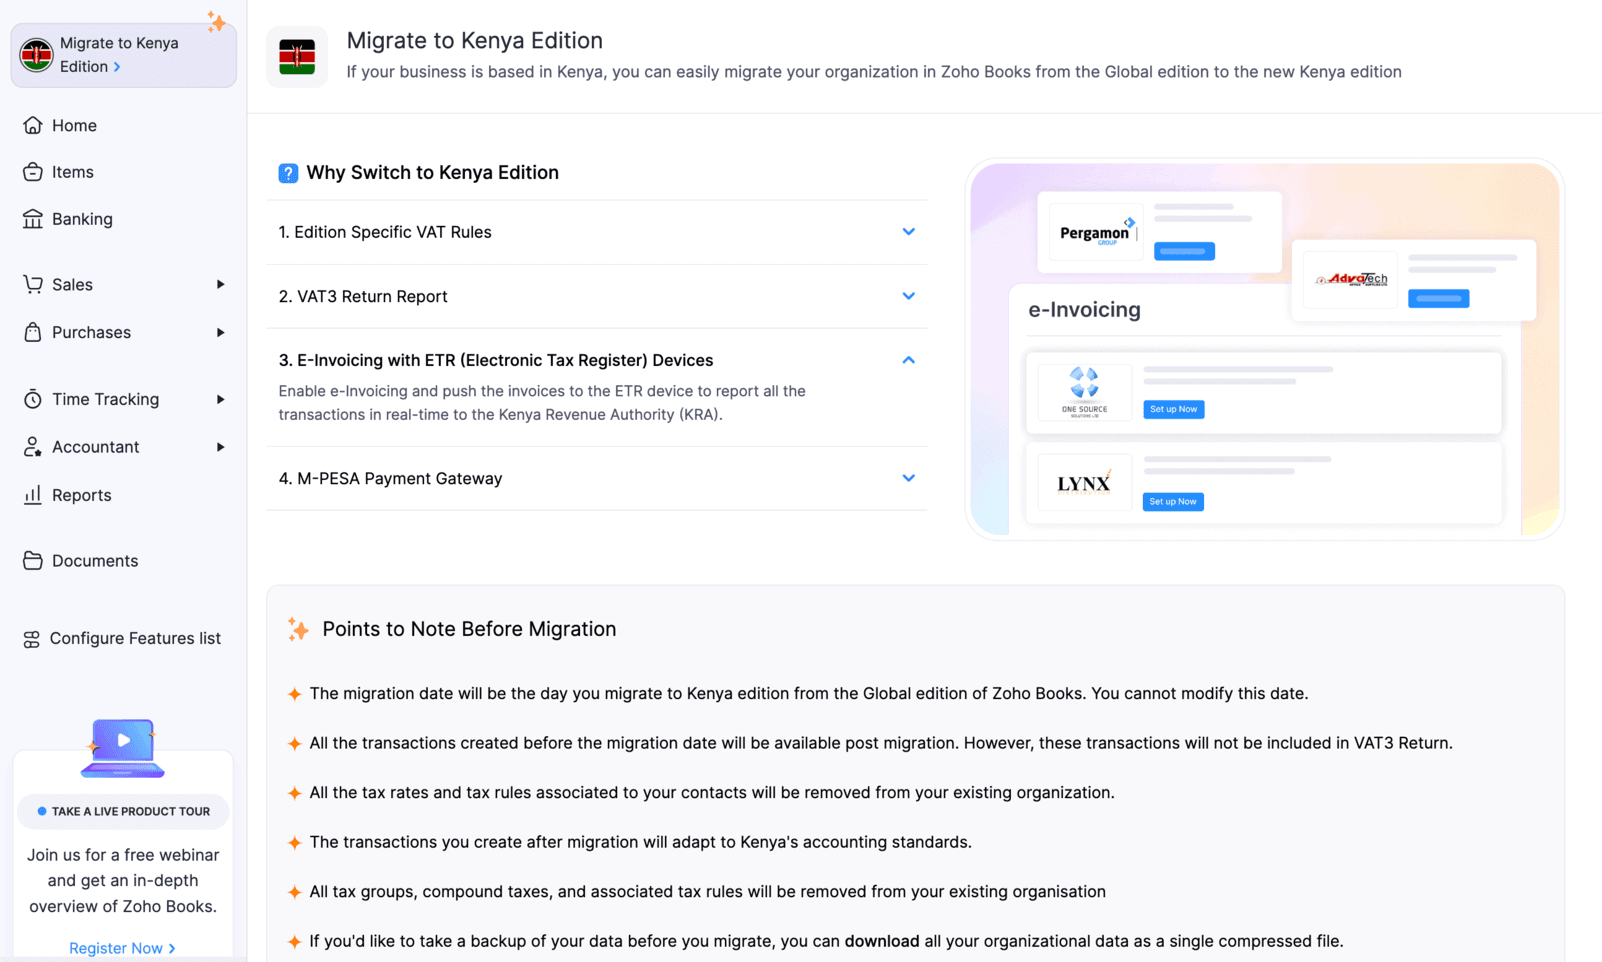
Task: Click the download link for backup data
Action: point(881,941)
